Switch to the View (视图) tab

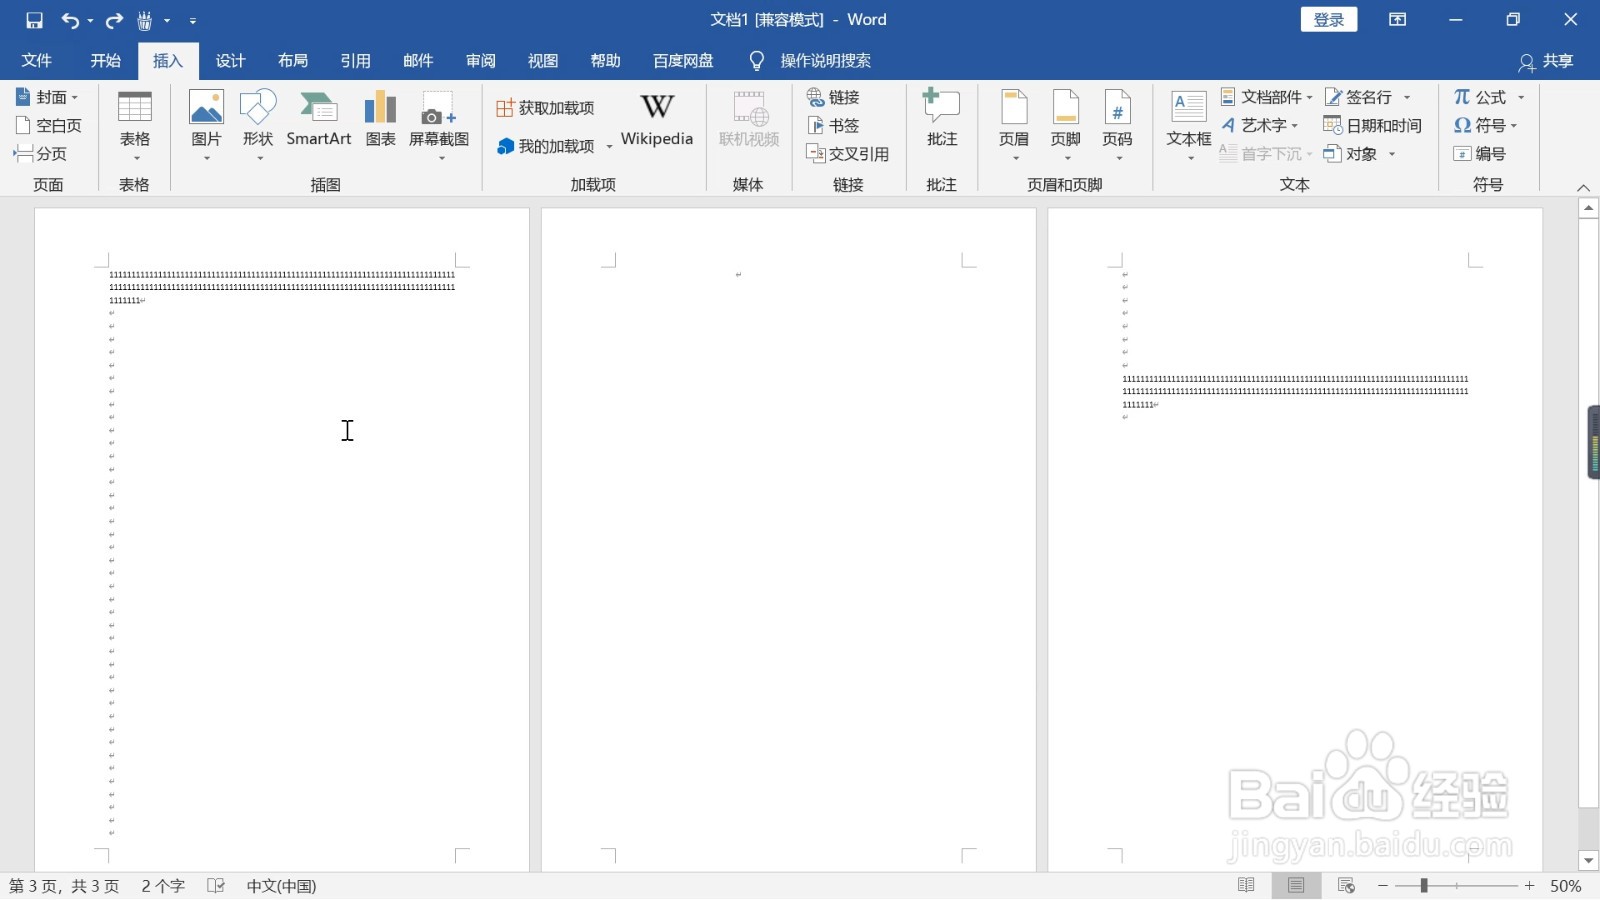coord(543,60)
